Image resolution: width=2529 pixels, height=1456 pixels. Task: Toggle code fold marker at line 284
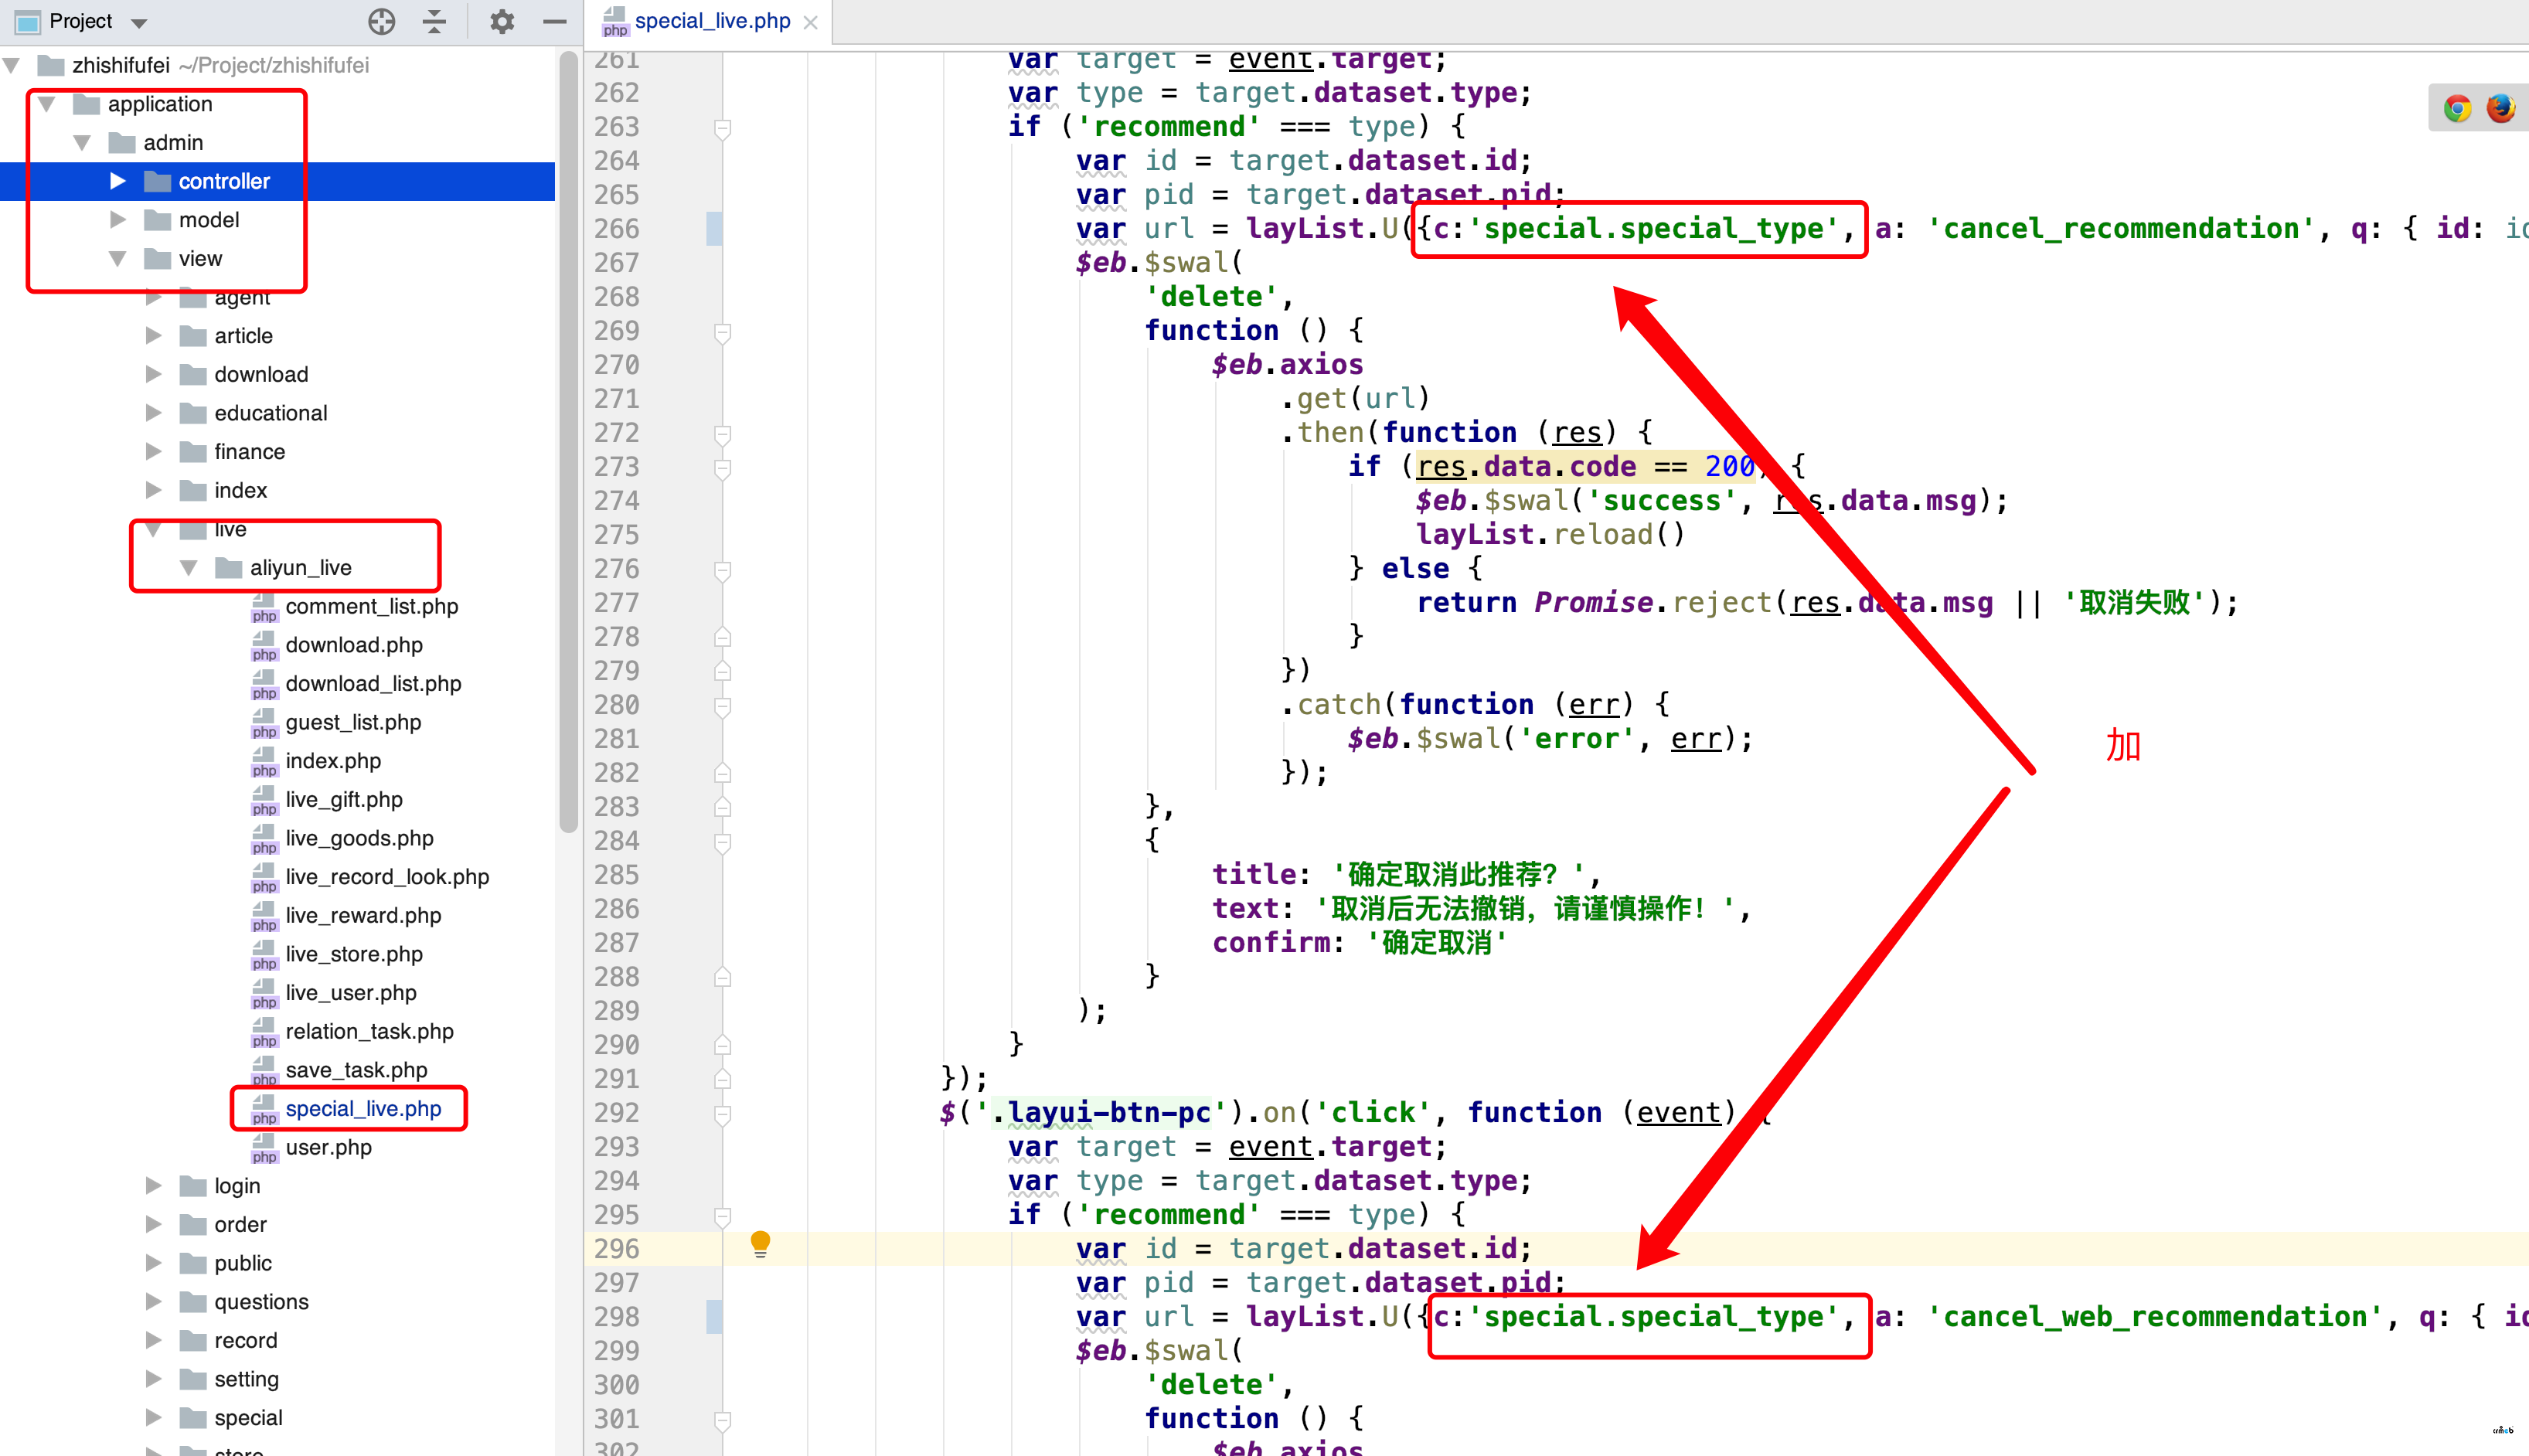(723, 842)
